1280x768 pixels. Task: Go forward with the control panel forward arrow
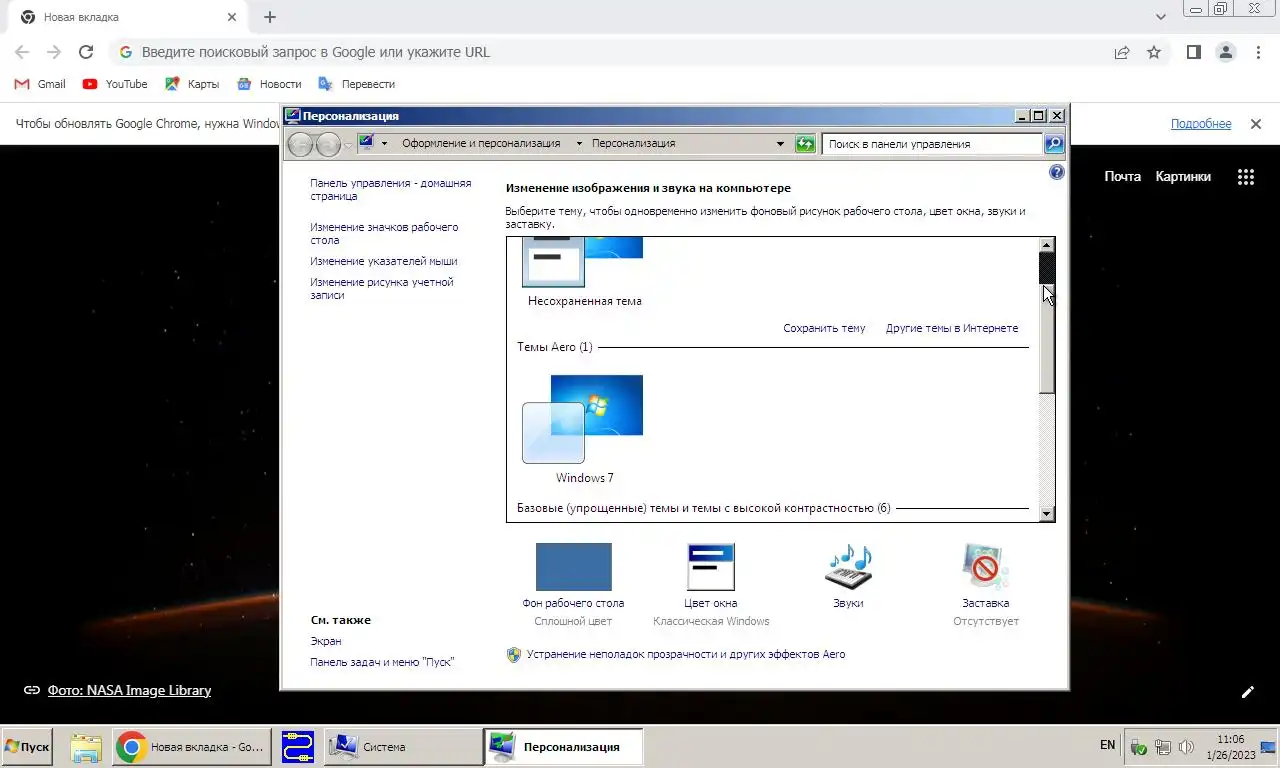(328, 145)
